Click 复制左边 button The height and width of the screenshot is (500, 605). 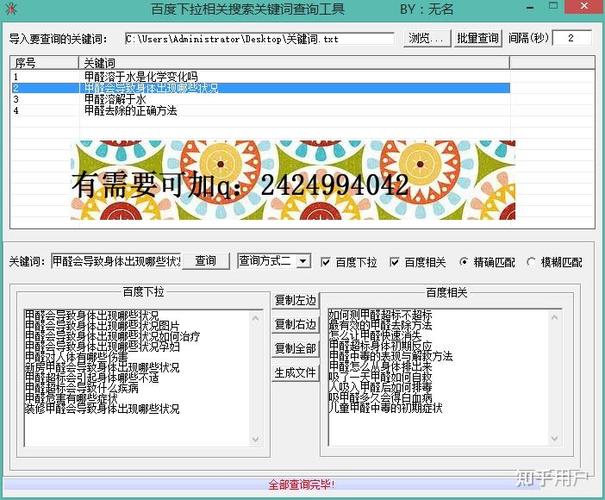click(296, 300)
